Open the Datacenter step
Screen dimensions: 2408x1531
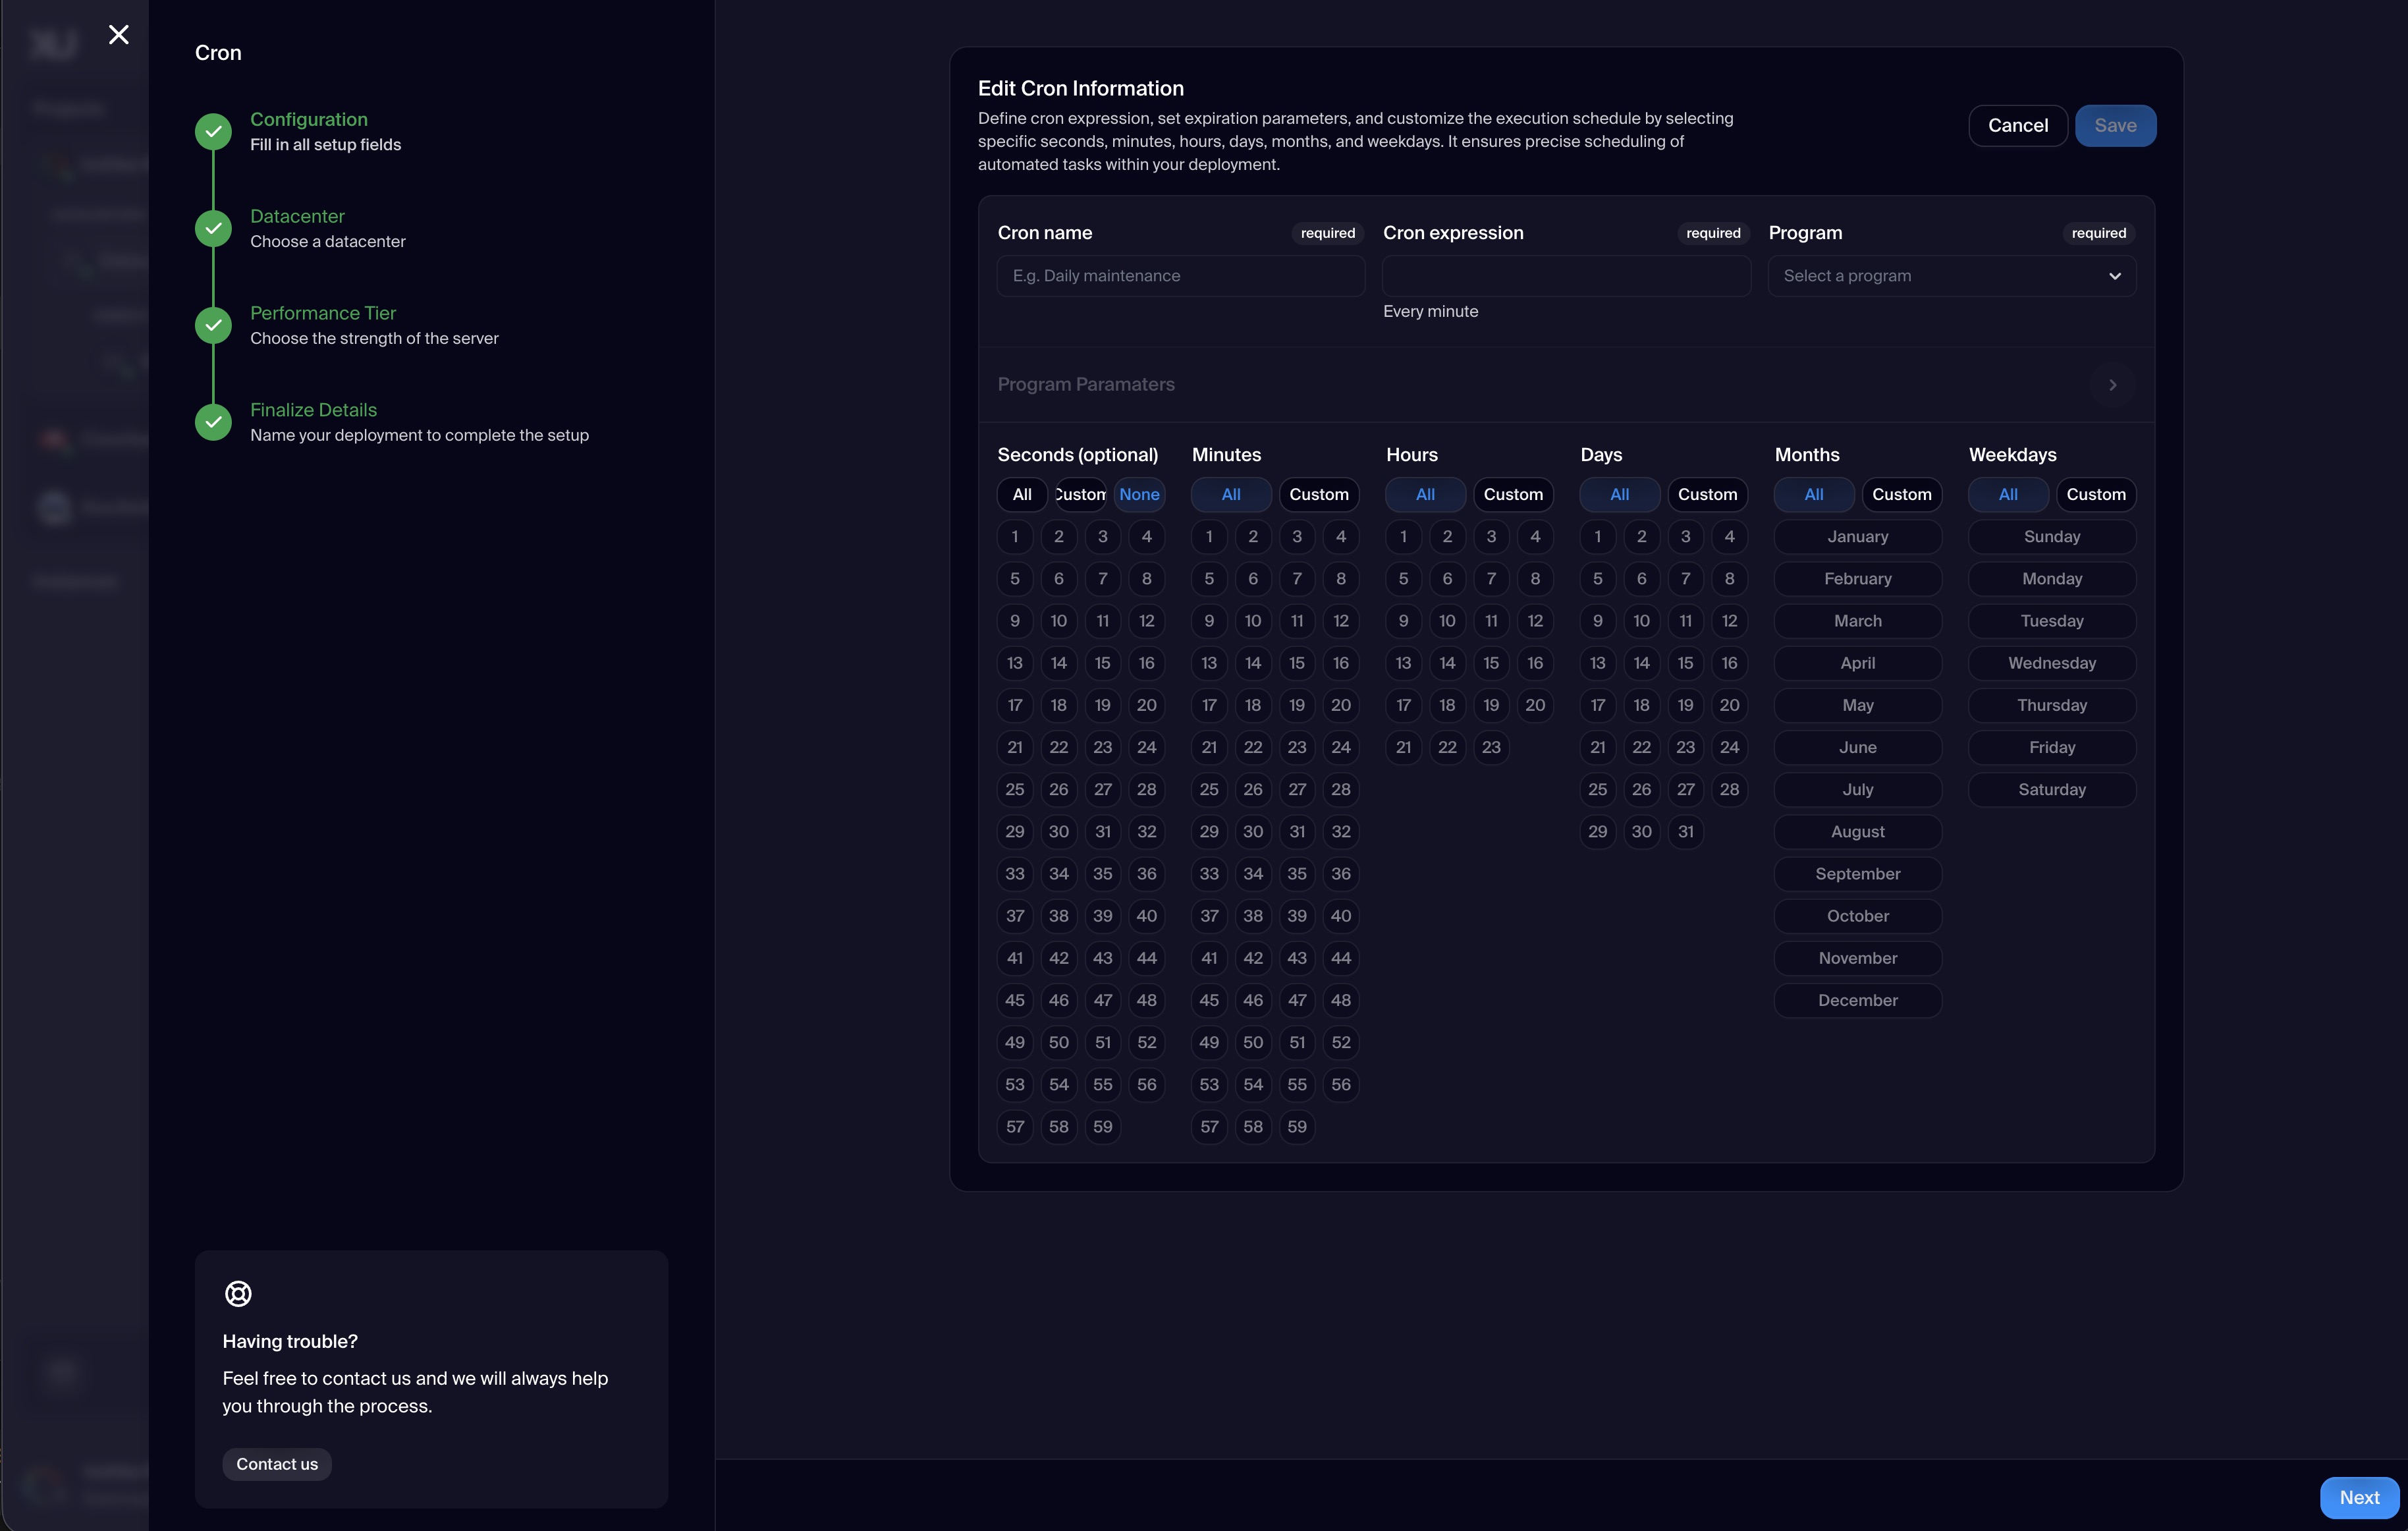coord(297,216)
